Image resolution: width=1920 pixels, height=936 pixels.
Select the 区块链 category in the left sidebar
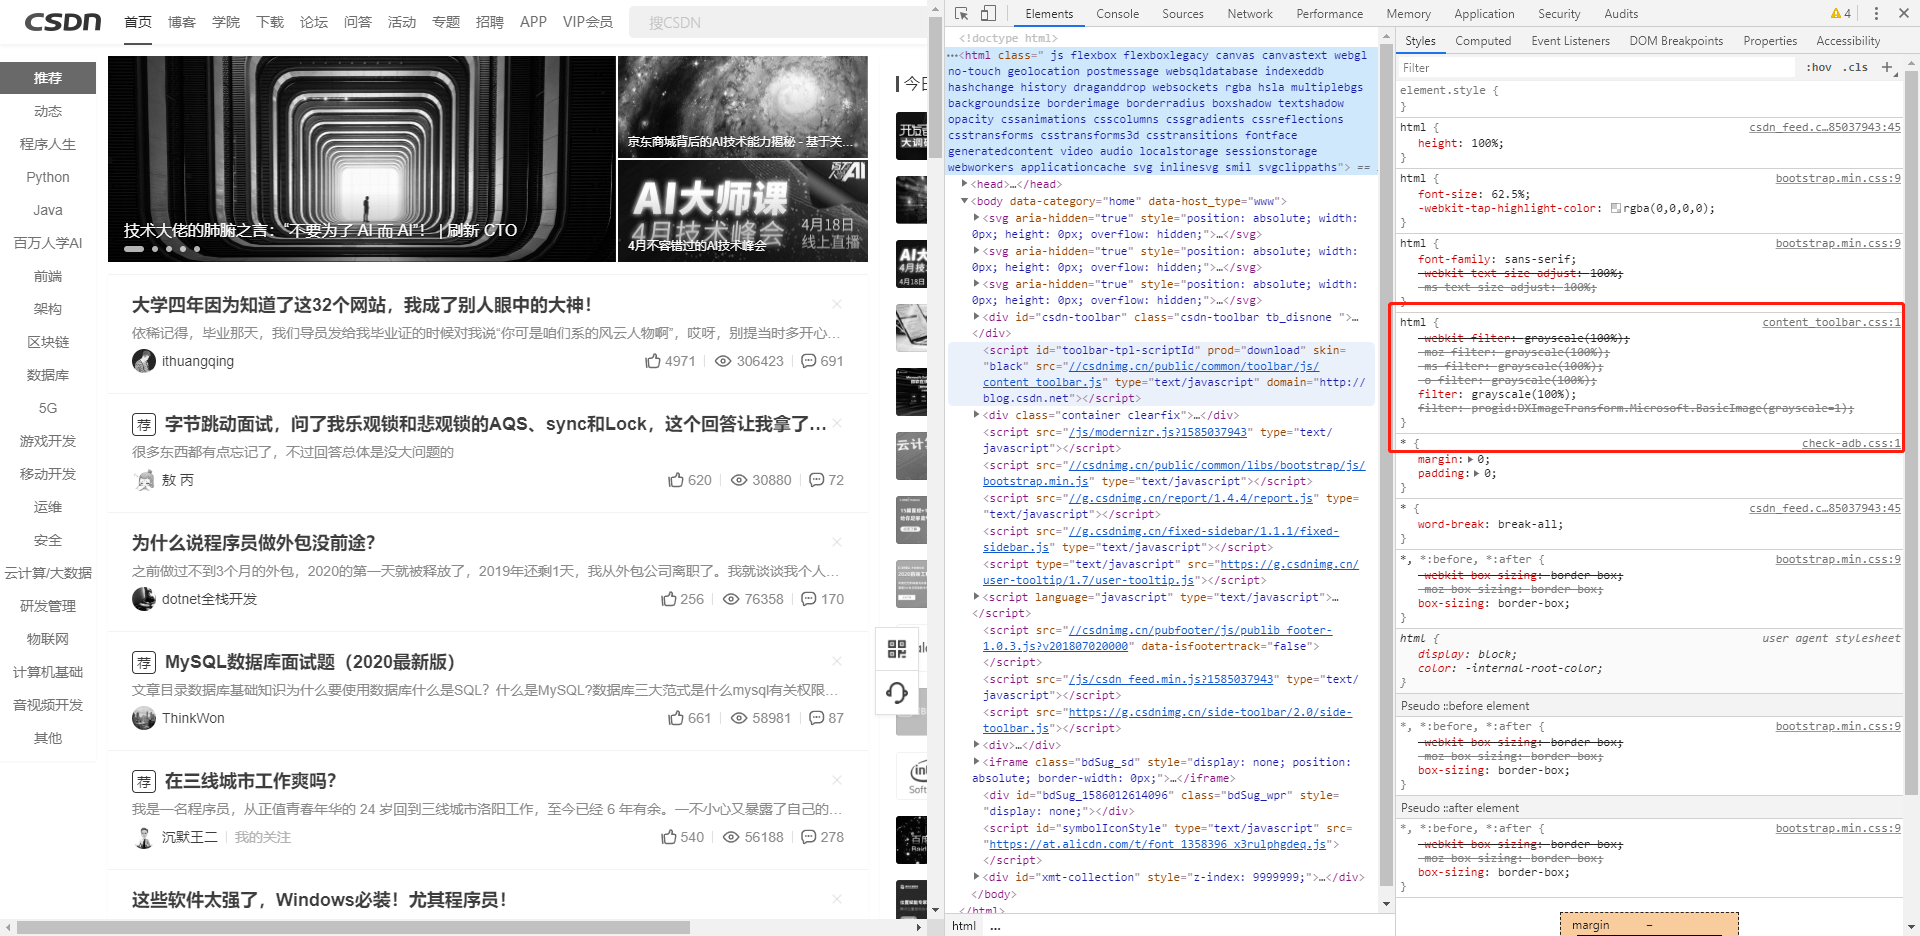coord(48,342)
